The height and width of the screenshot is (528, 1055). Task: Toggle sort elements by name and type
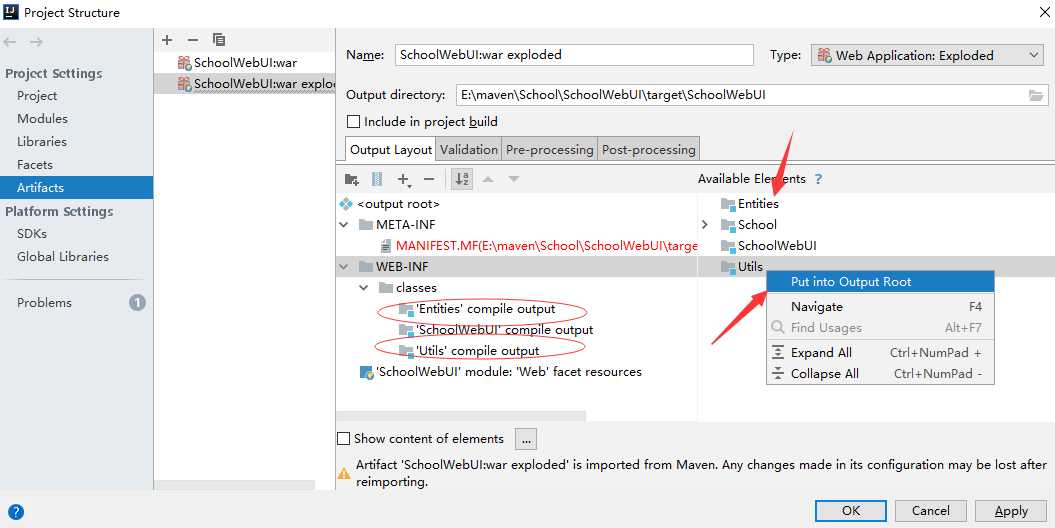coord(462,179)
